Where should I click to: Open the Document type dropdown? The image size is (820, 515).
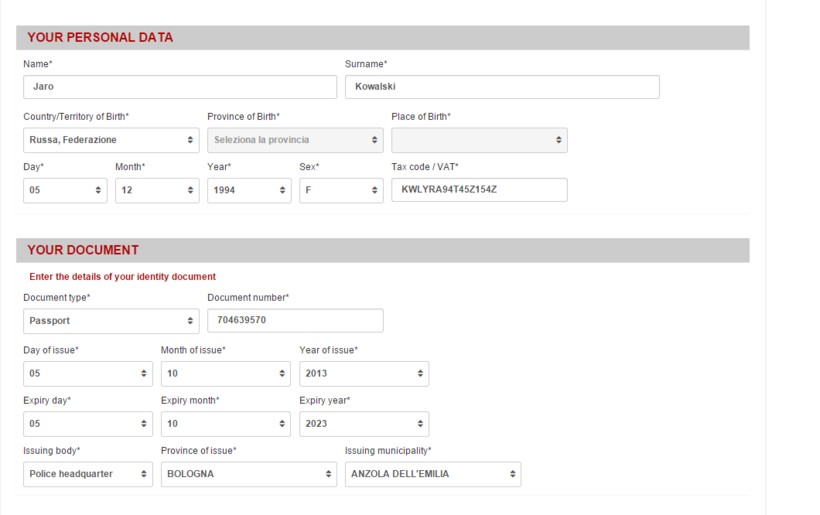pos(111,321)
